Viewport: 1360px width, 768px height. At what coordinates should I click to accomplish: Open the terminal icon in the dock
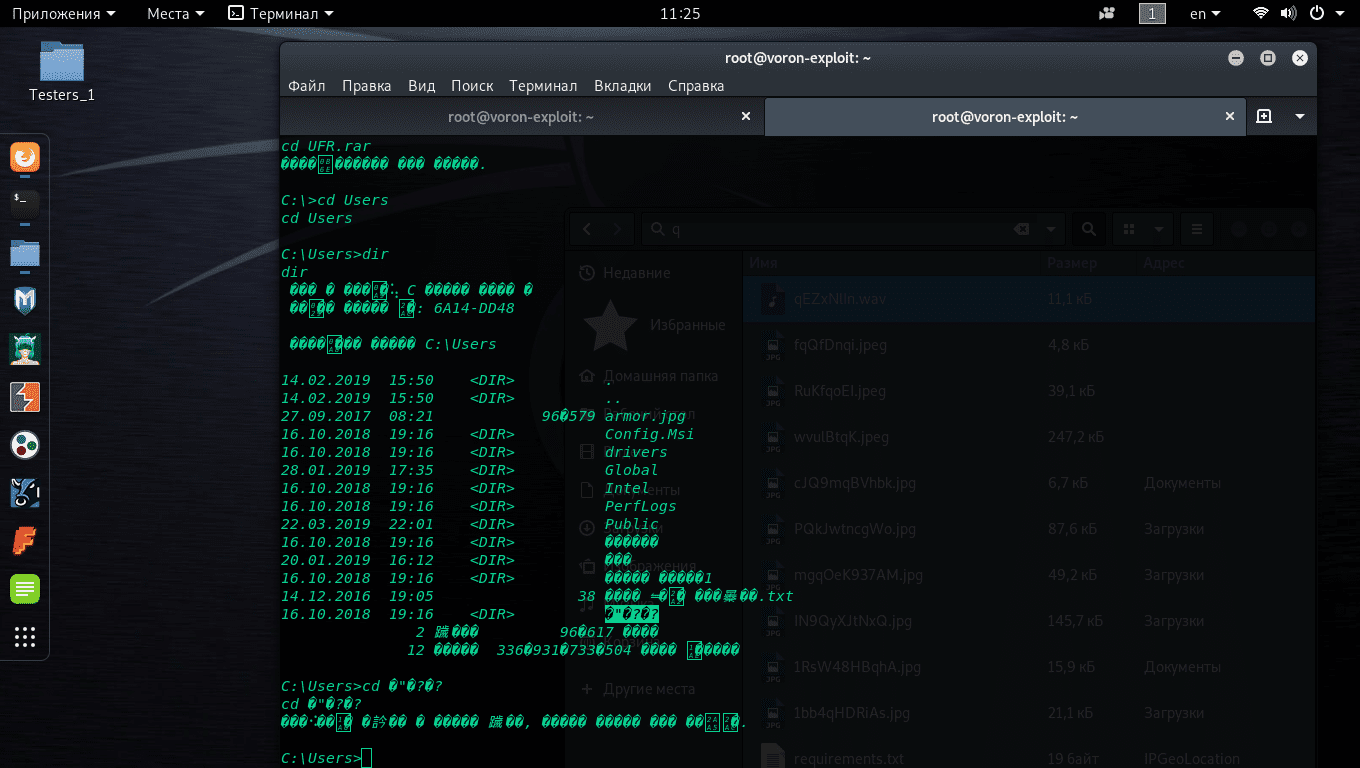pos(25,204)
